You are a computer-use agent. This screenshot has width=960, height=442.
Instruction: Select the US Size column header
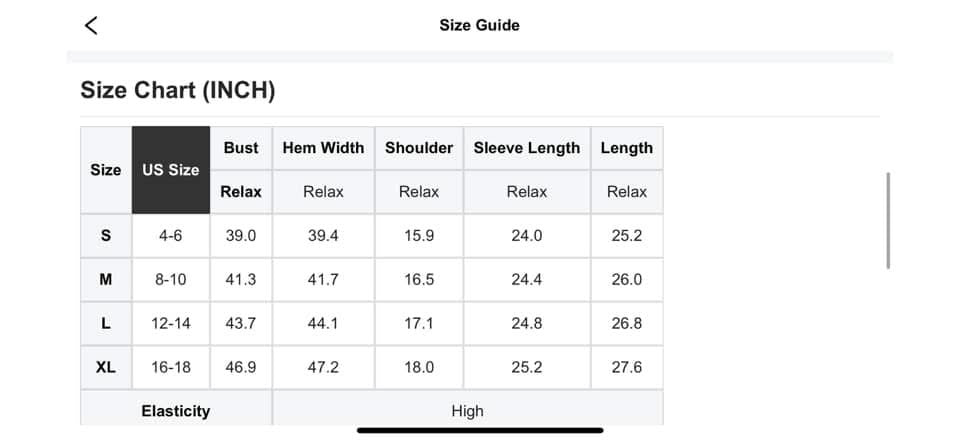click(171, 170)
